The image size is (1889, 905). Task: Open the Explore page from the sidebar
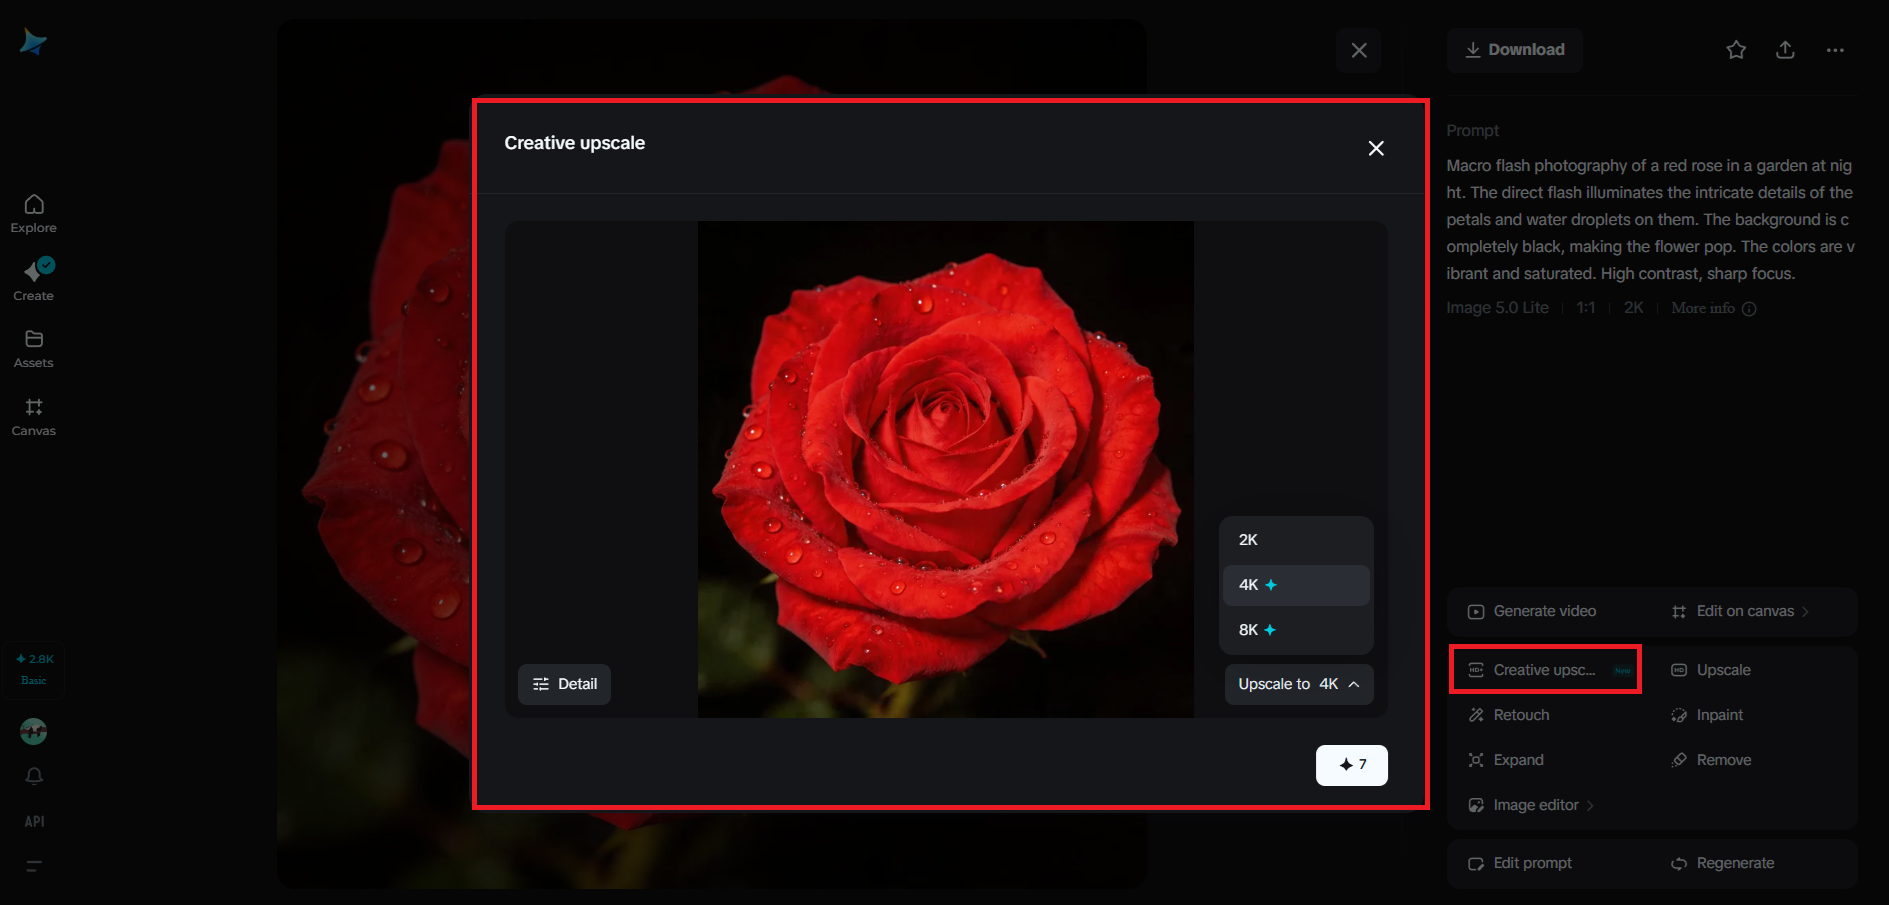(34, 214)
